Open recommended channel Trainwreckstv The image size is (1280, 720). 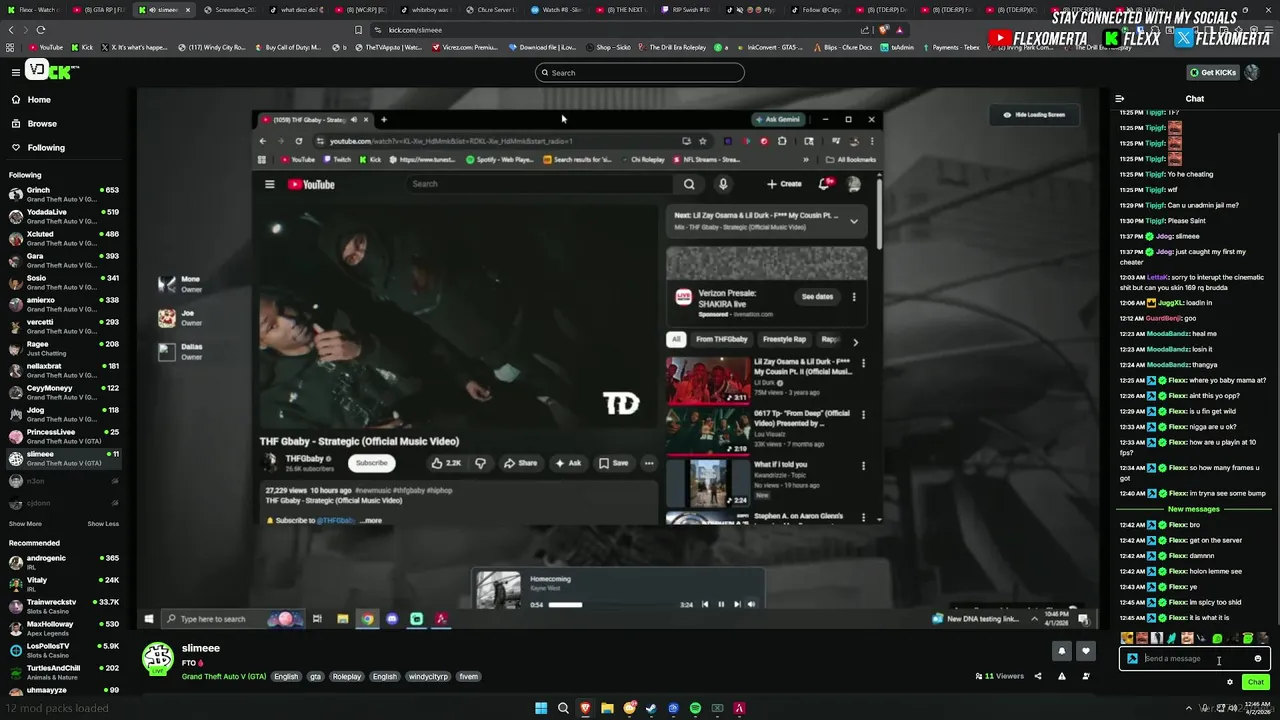point(64,606)
